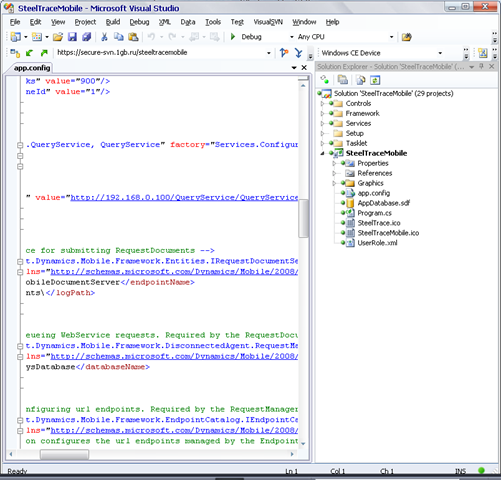Click the VisualSVN repository tree icon
The height and width of the screenshot is (480, 501).
coord(15,53)
